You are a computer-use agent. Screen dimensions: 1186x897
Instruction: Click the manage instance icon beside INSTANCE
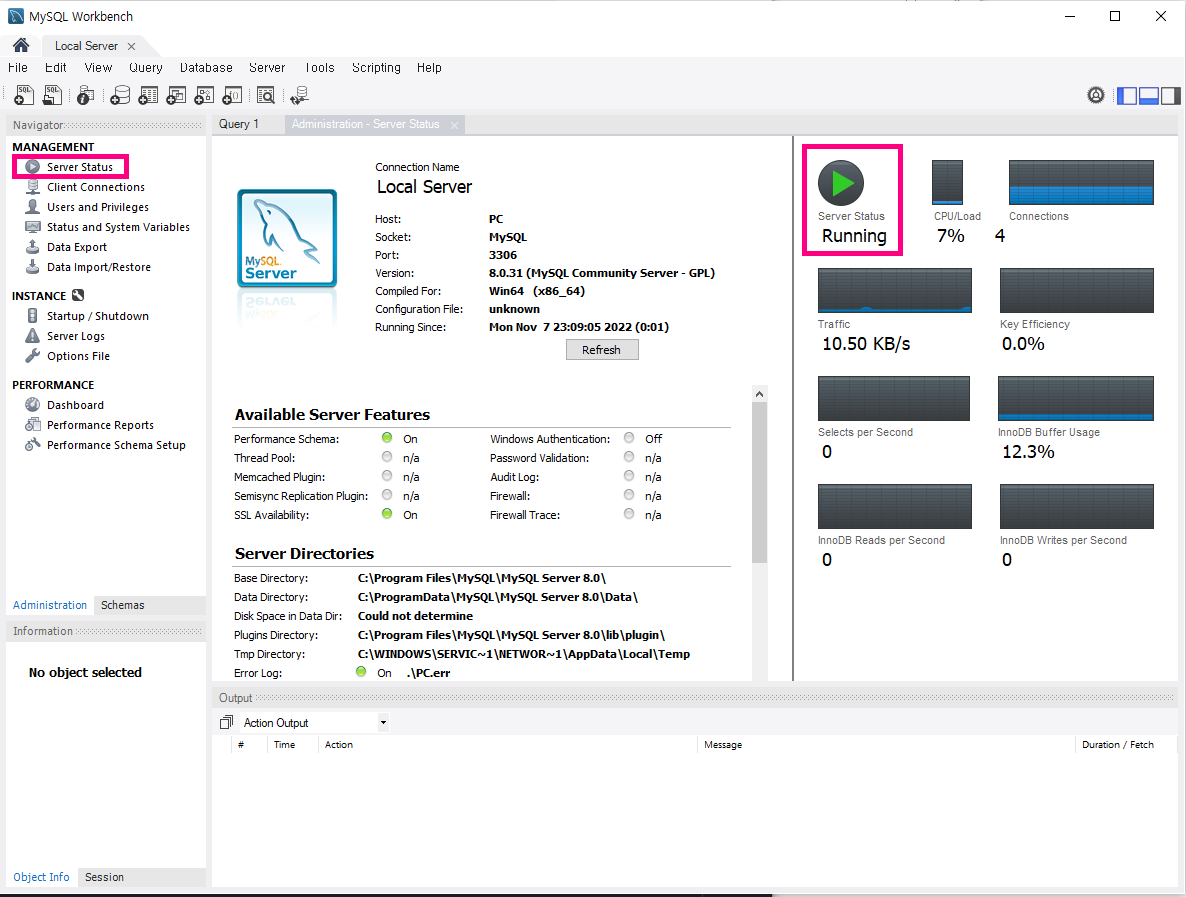[x=78, y=296]
